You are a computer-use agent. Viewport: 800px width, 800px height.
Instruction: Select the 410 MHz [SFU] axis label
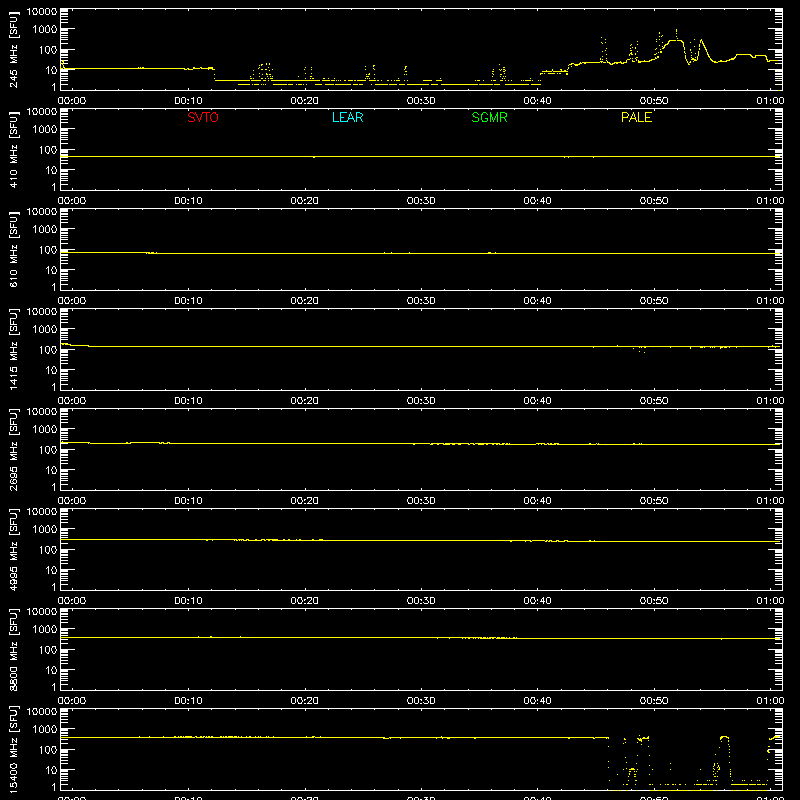click(x=13, y=150)
